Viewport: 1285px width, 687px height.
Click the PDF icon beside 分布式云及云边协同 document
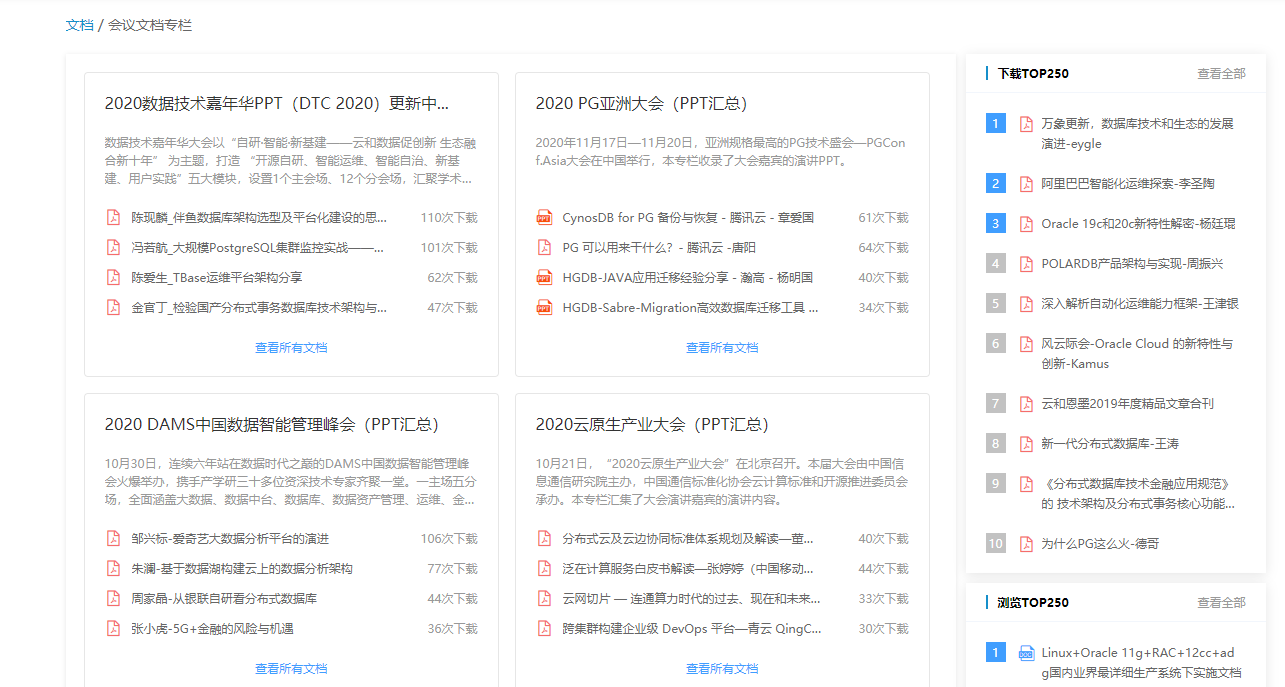tap(545, 537)
